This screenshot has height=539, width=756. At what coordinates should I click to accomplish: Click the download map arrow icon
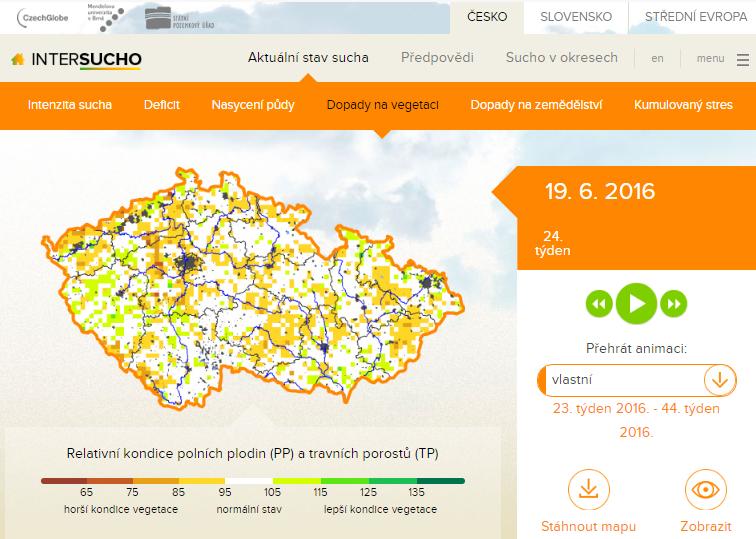(x=589, y=490)
